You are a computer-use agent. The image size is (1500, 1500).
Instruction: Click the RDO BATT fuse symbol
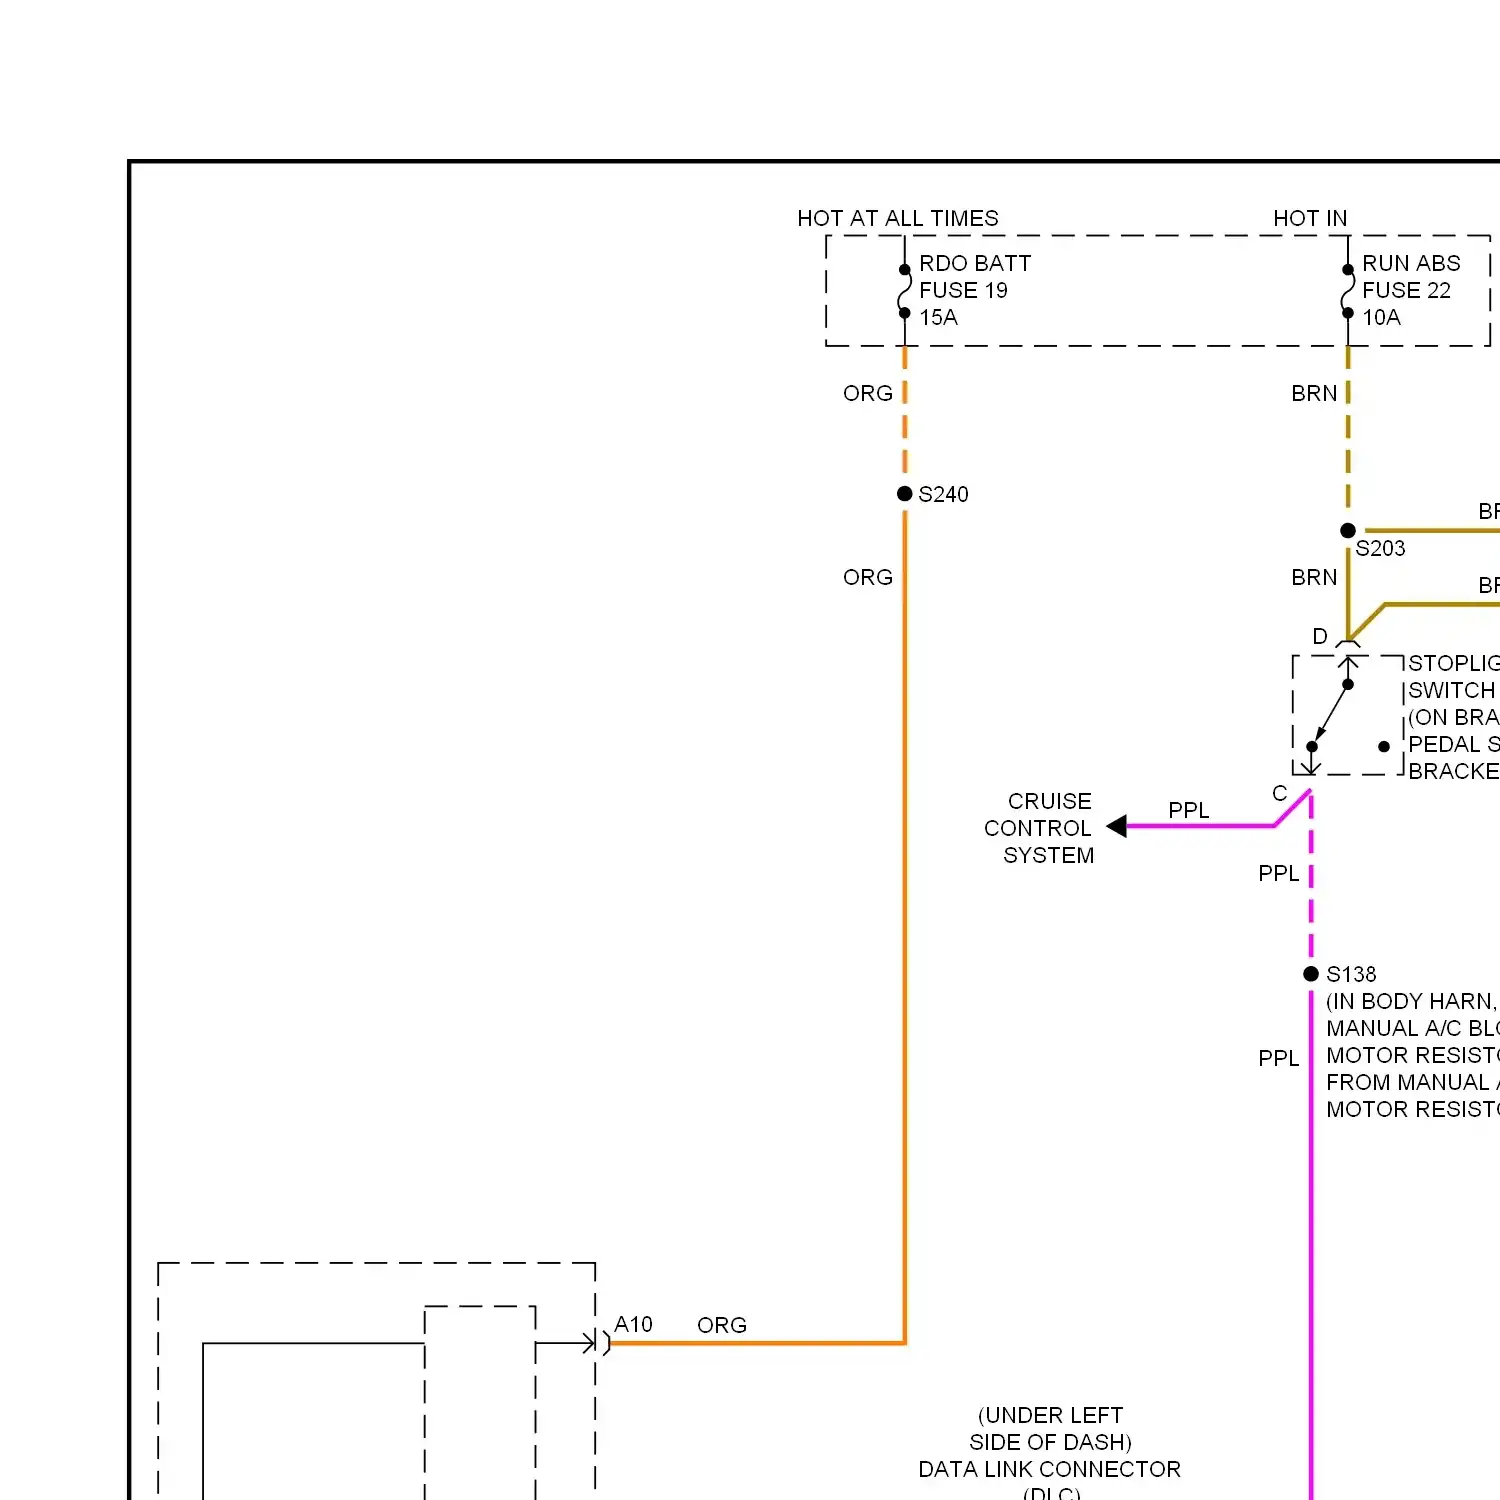(904, 291)
